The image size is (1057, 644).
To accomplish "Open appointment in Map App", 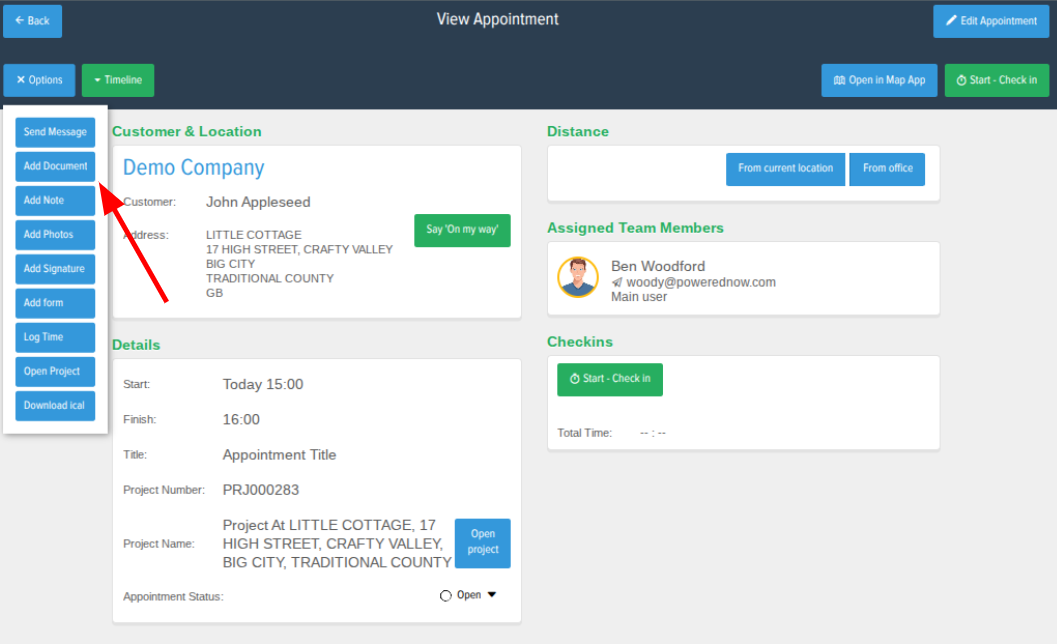I will pos(879,80).
